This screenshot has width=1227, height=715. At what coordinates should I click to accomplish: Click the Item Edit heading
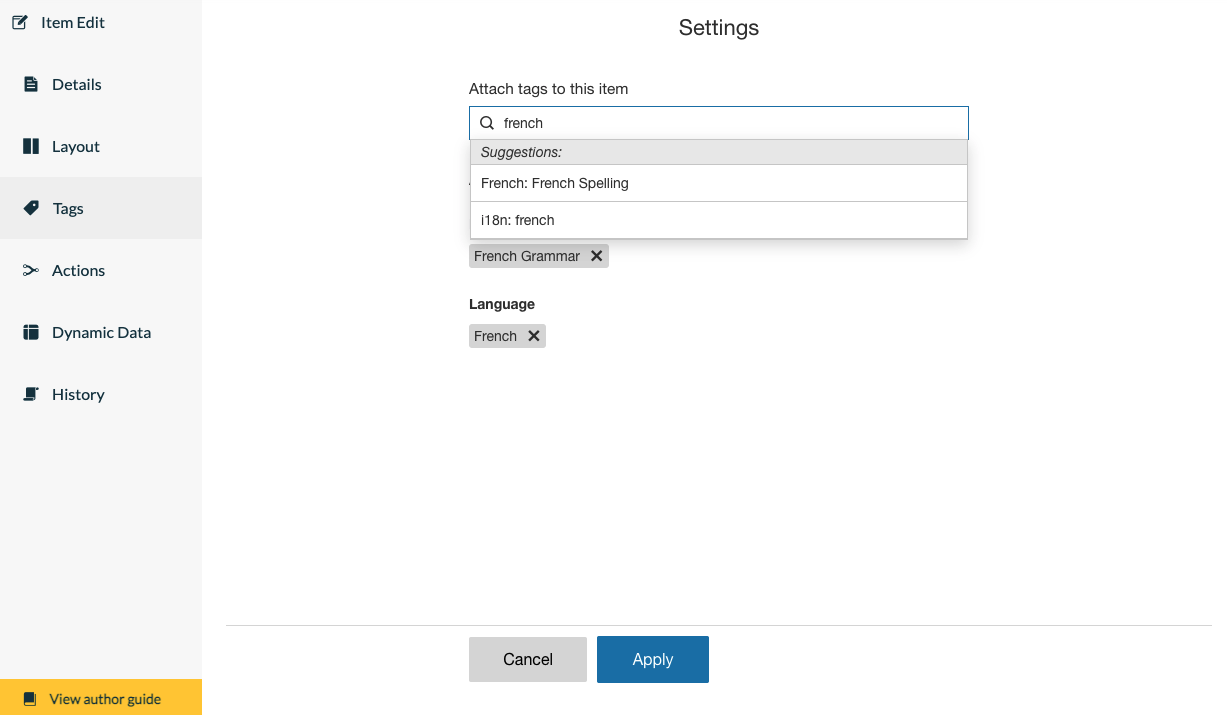pyautogui.click(x=73, y=22)
